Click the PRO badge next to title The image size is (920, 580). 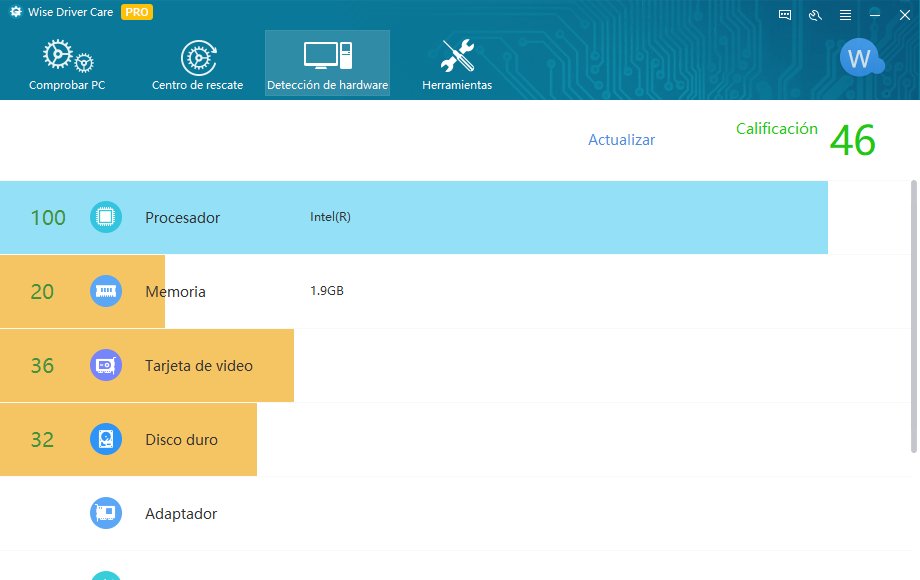coord(135,12)
